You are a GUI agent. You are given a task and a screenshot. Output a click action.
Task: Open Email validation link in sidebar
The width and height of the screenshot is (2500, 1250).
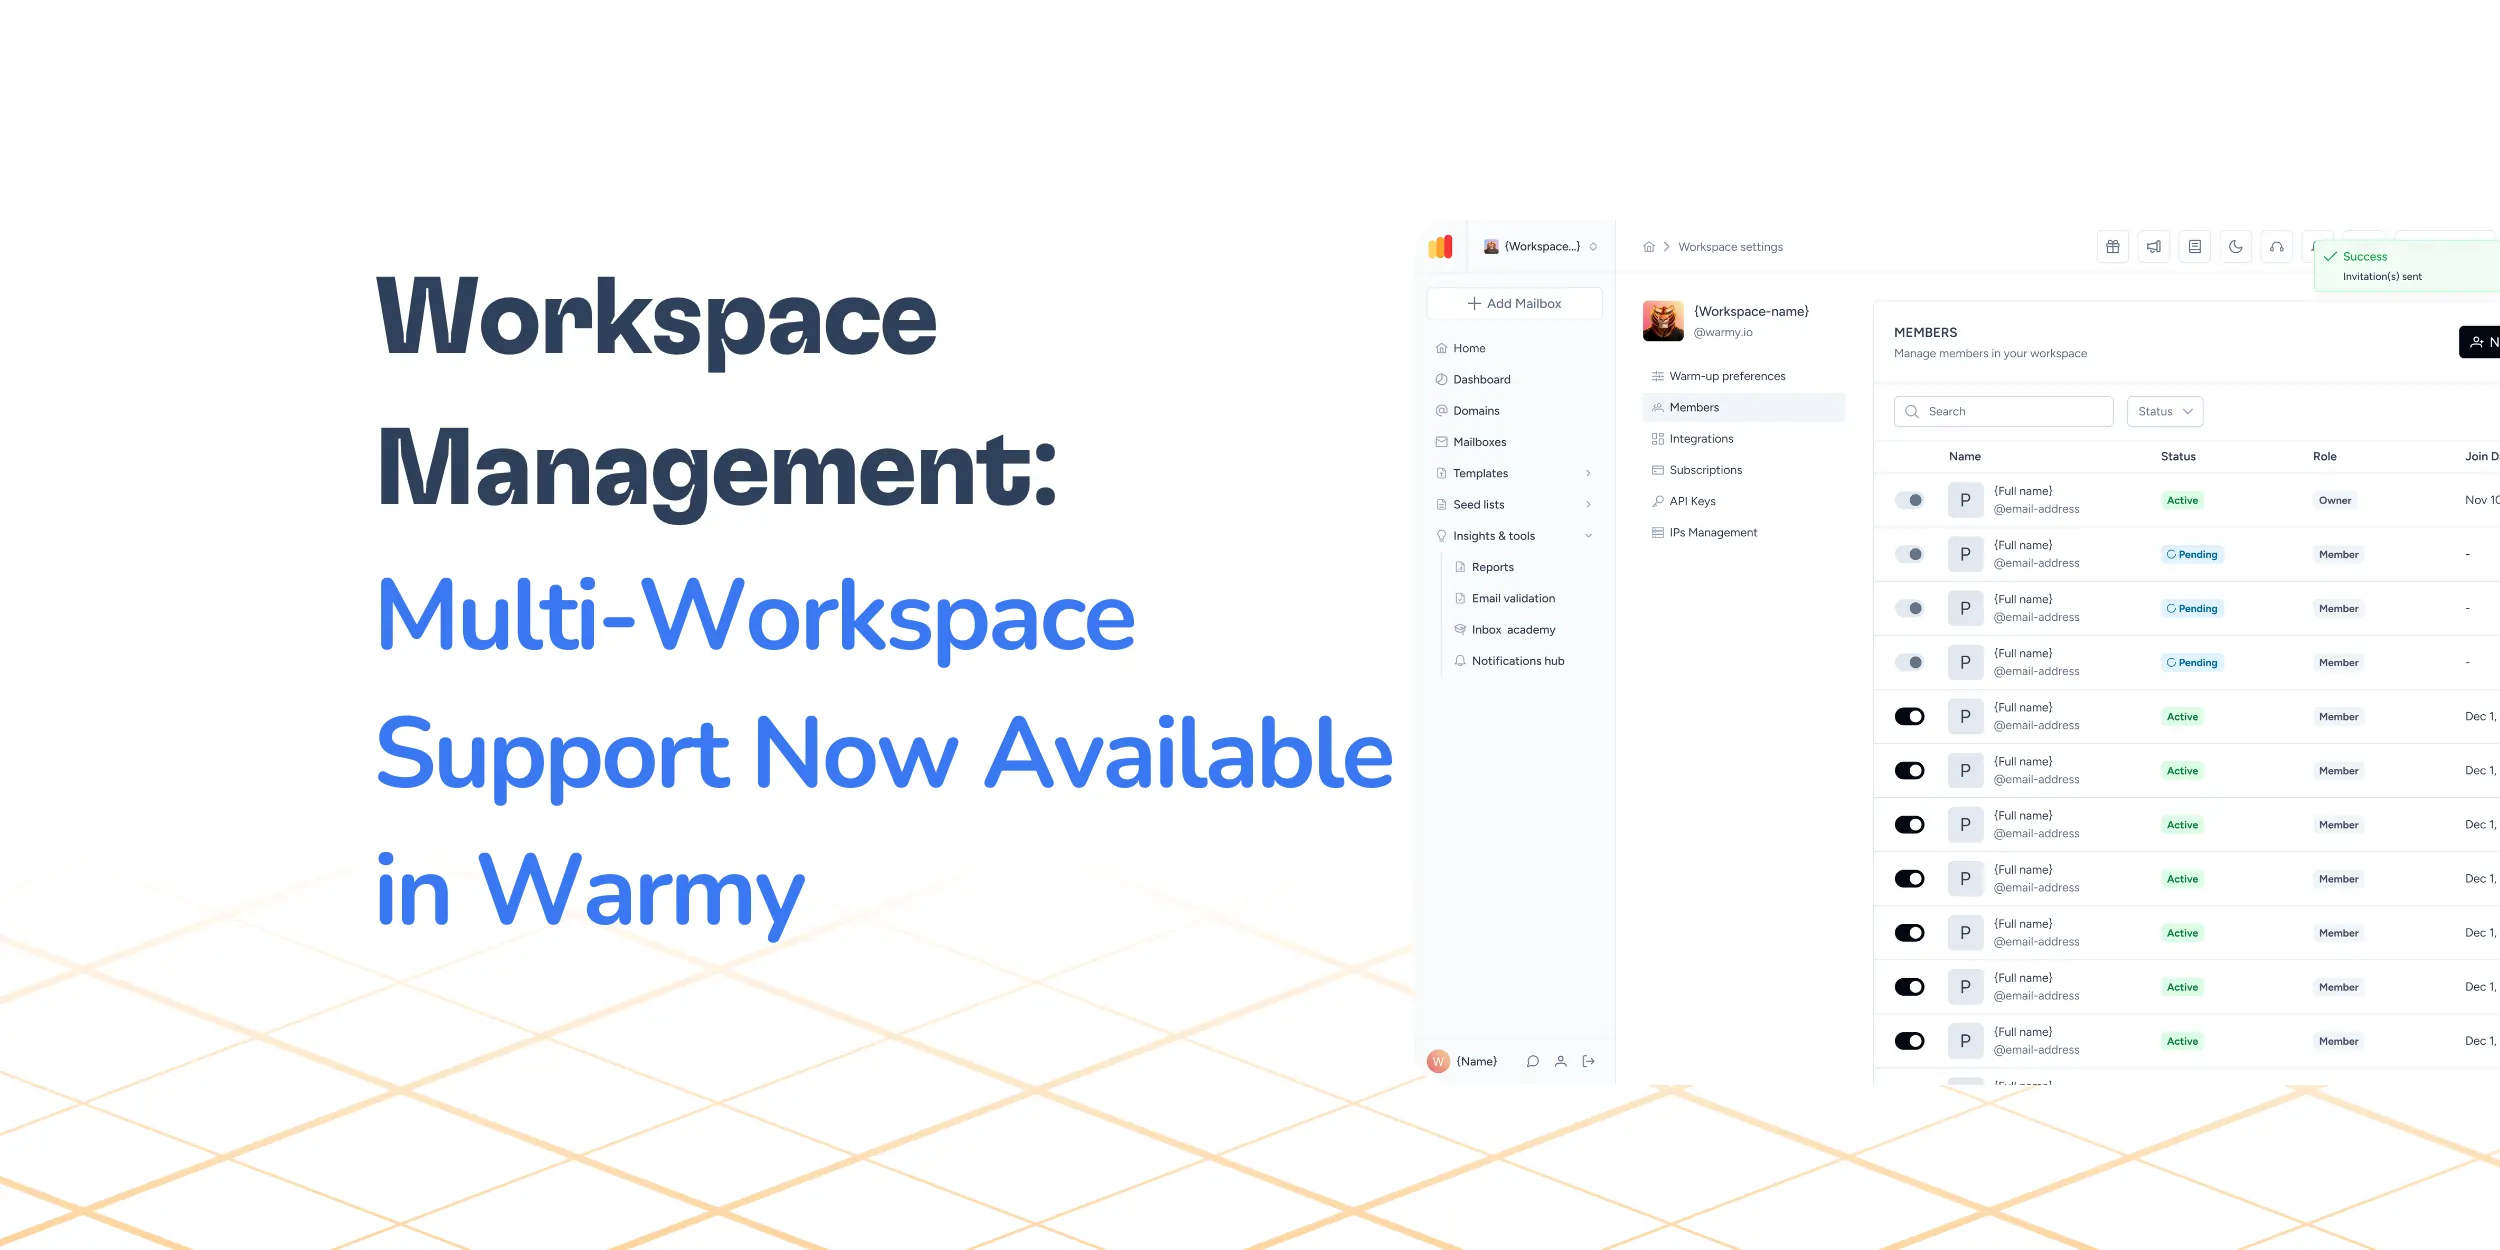pos(1513,598)
